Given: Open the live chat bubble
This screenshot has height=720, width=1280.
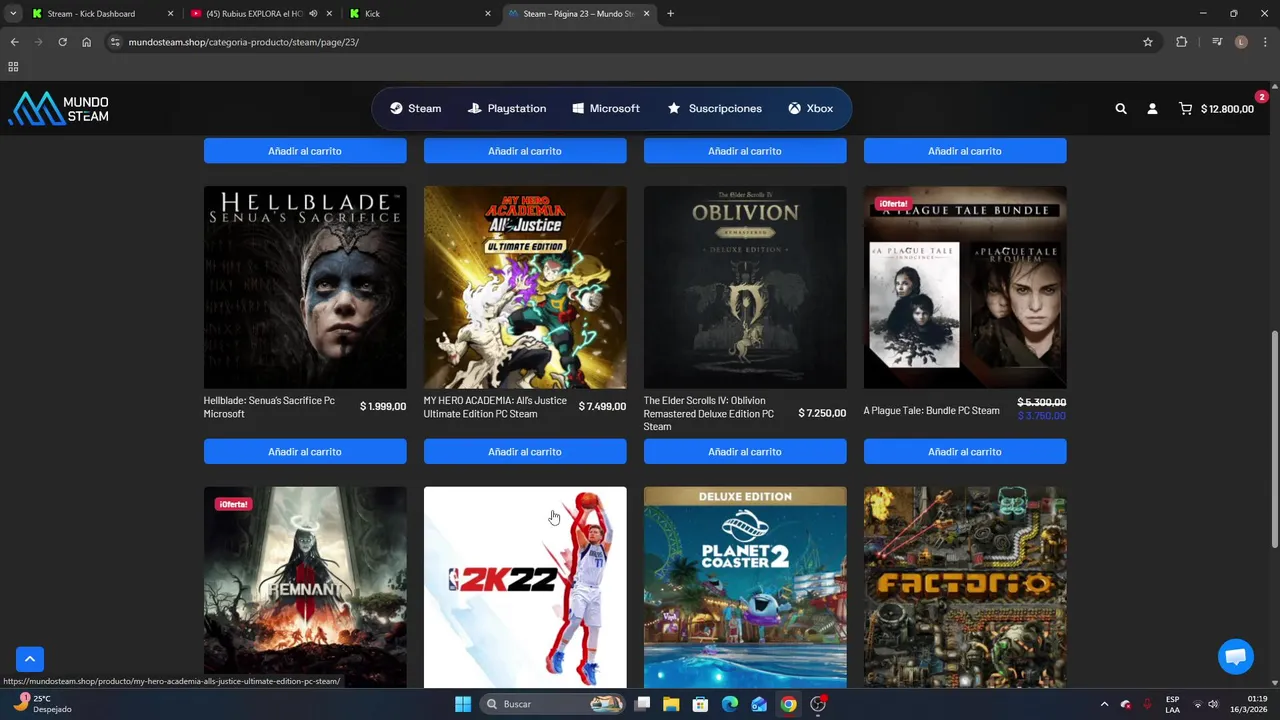Looking at the screenshot, I should [x=1236, y=657].
